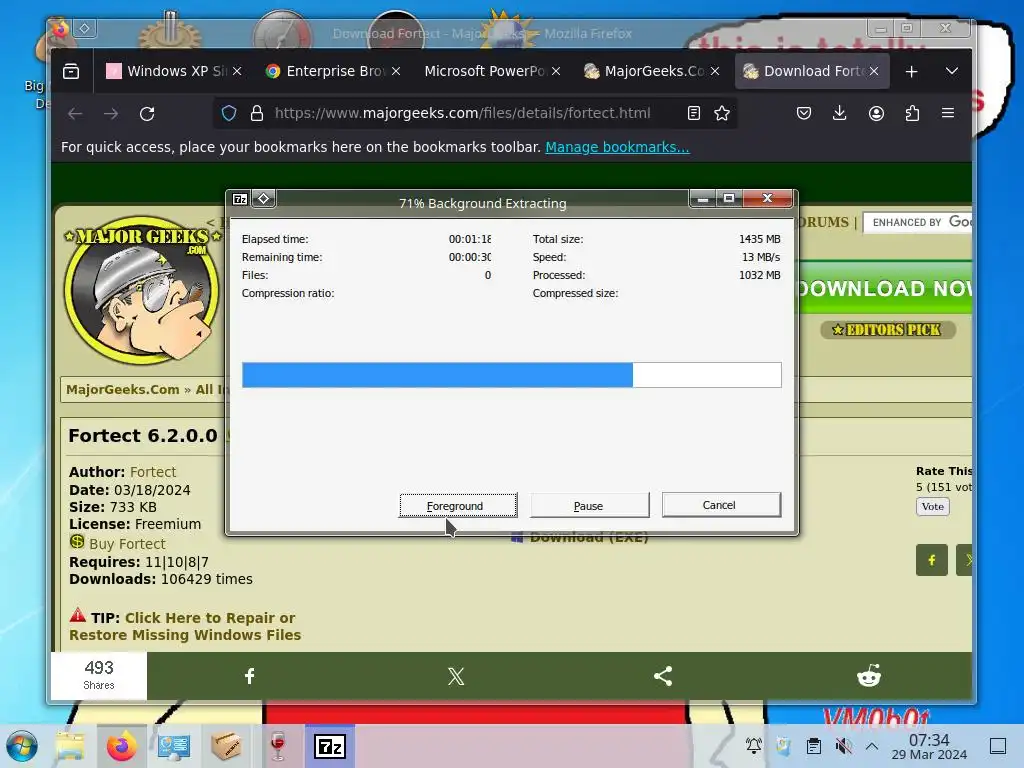Click Firefox icon in taskbar
1024x768 pixels.
tap(121, 746)
